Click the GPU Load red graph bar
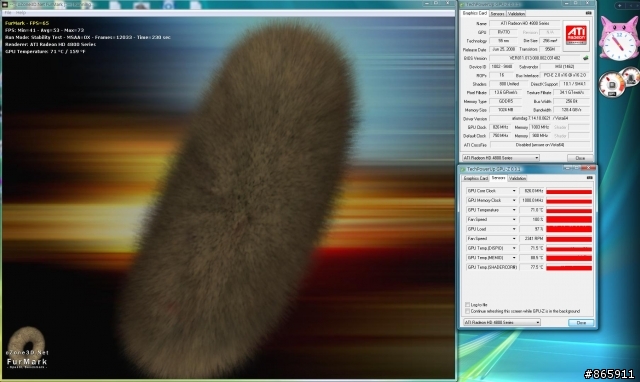Viewport: 640px width, 382px height. (569, 229)
